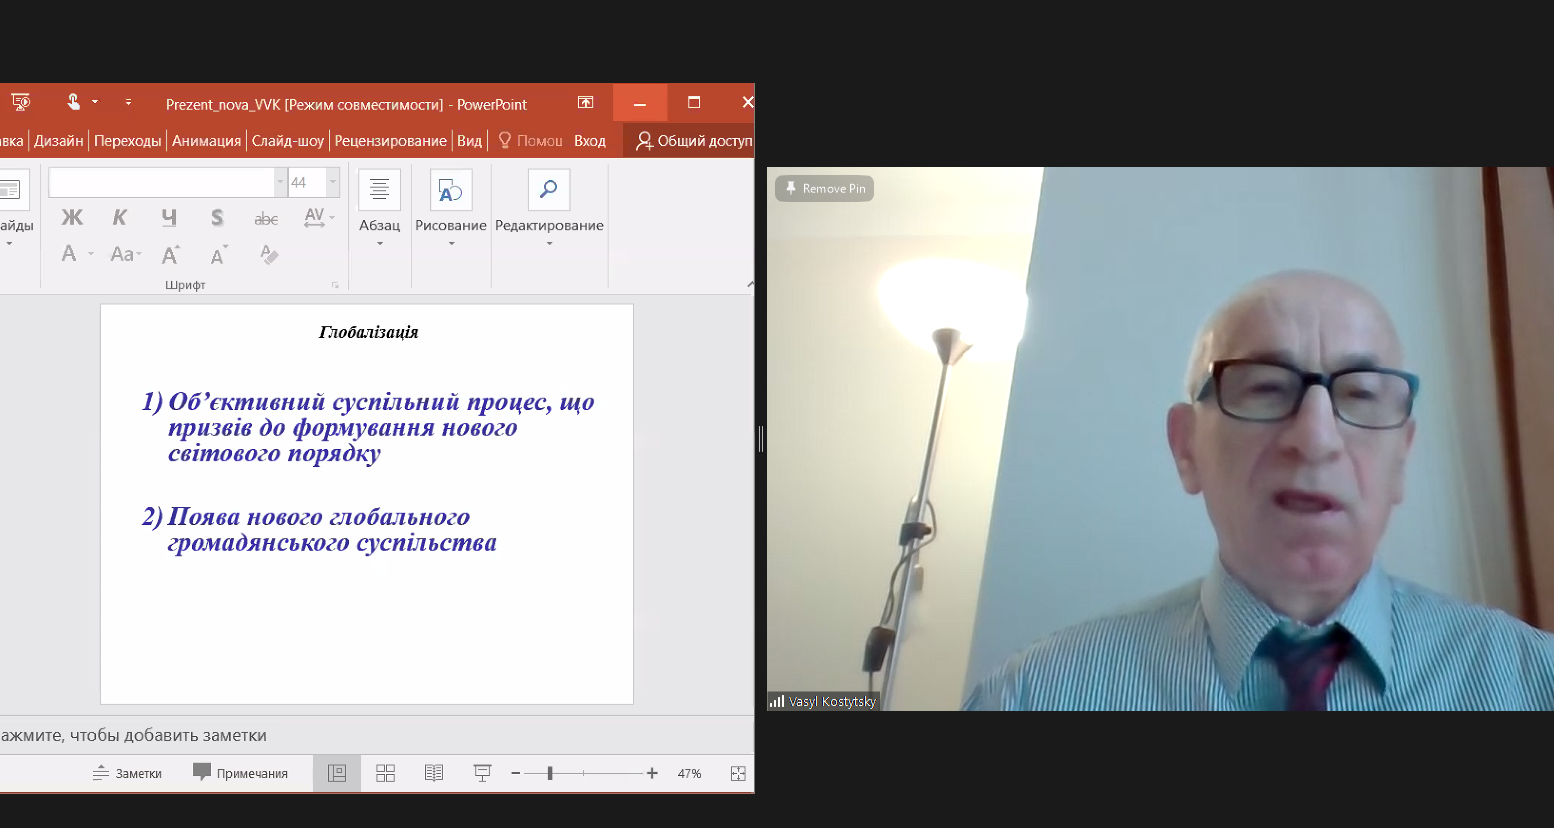Fit slide to current window
Image resolution: width=1554 pixels, height=828 pixels.
tap(738, 773)
